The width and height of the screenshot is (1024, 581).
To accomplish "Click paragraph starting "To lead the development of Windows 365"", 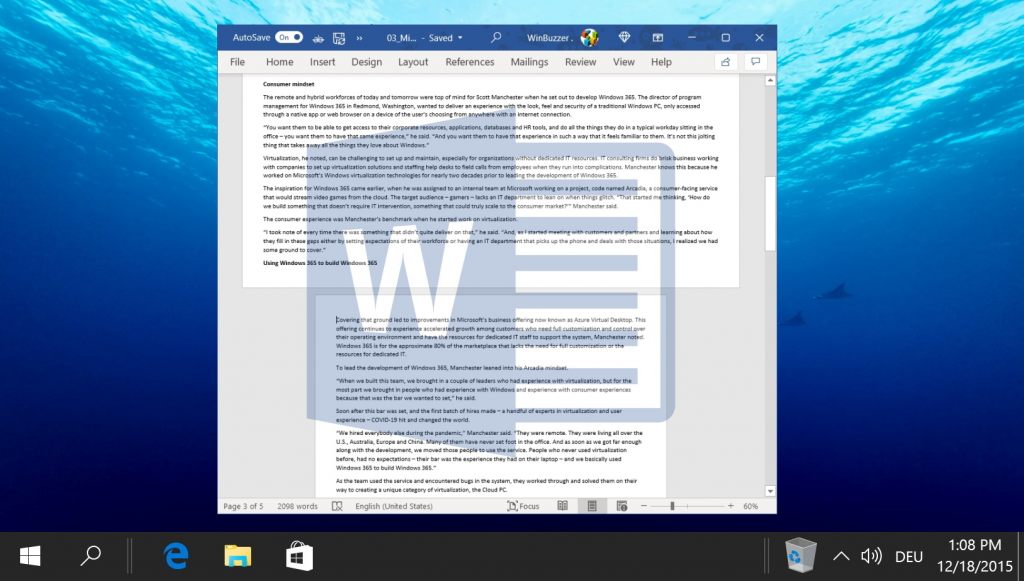I will click(452, 368).
